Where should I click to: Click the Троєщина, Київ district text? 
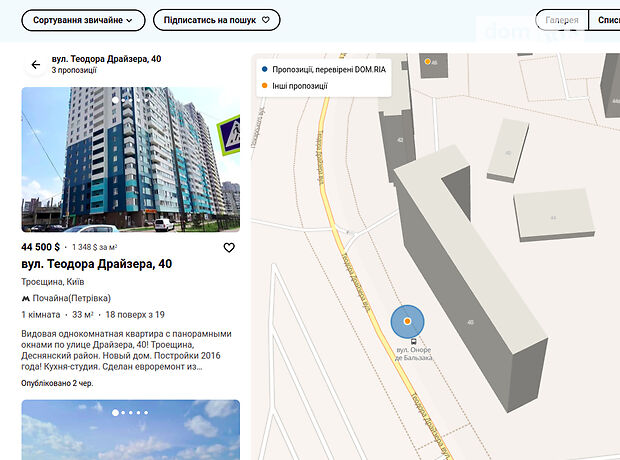point(53,282)
